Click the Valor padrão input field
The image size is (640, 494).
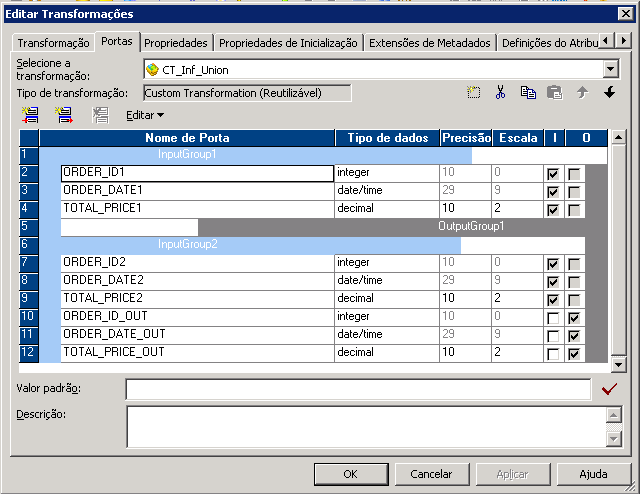358,389
